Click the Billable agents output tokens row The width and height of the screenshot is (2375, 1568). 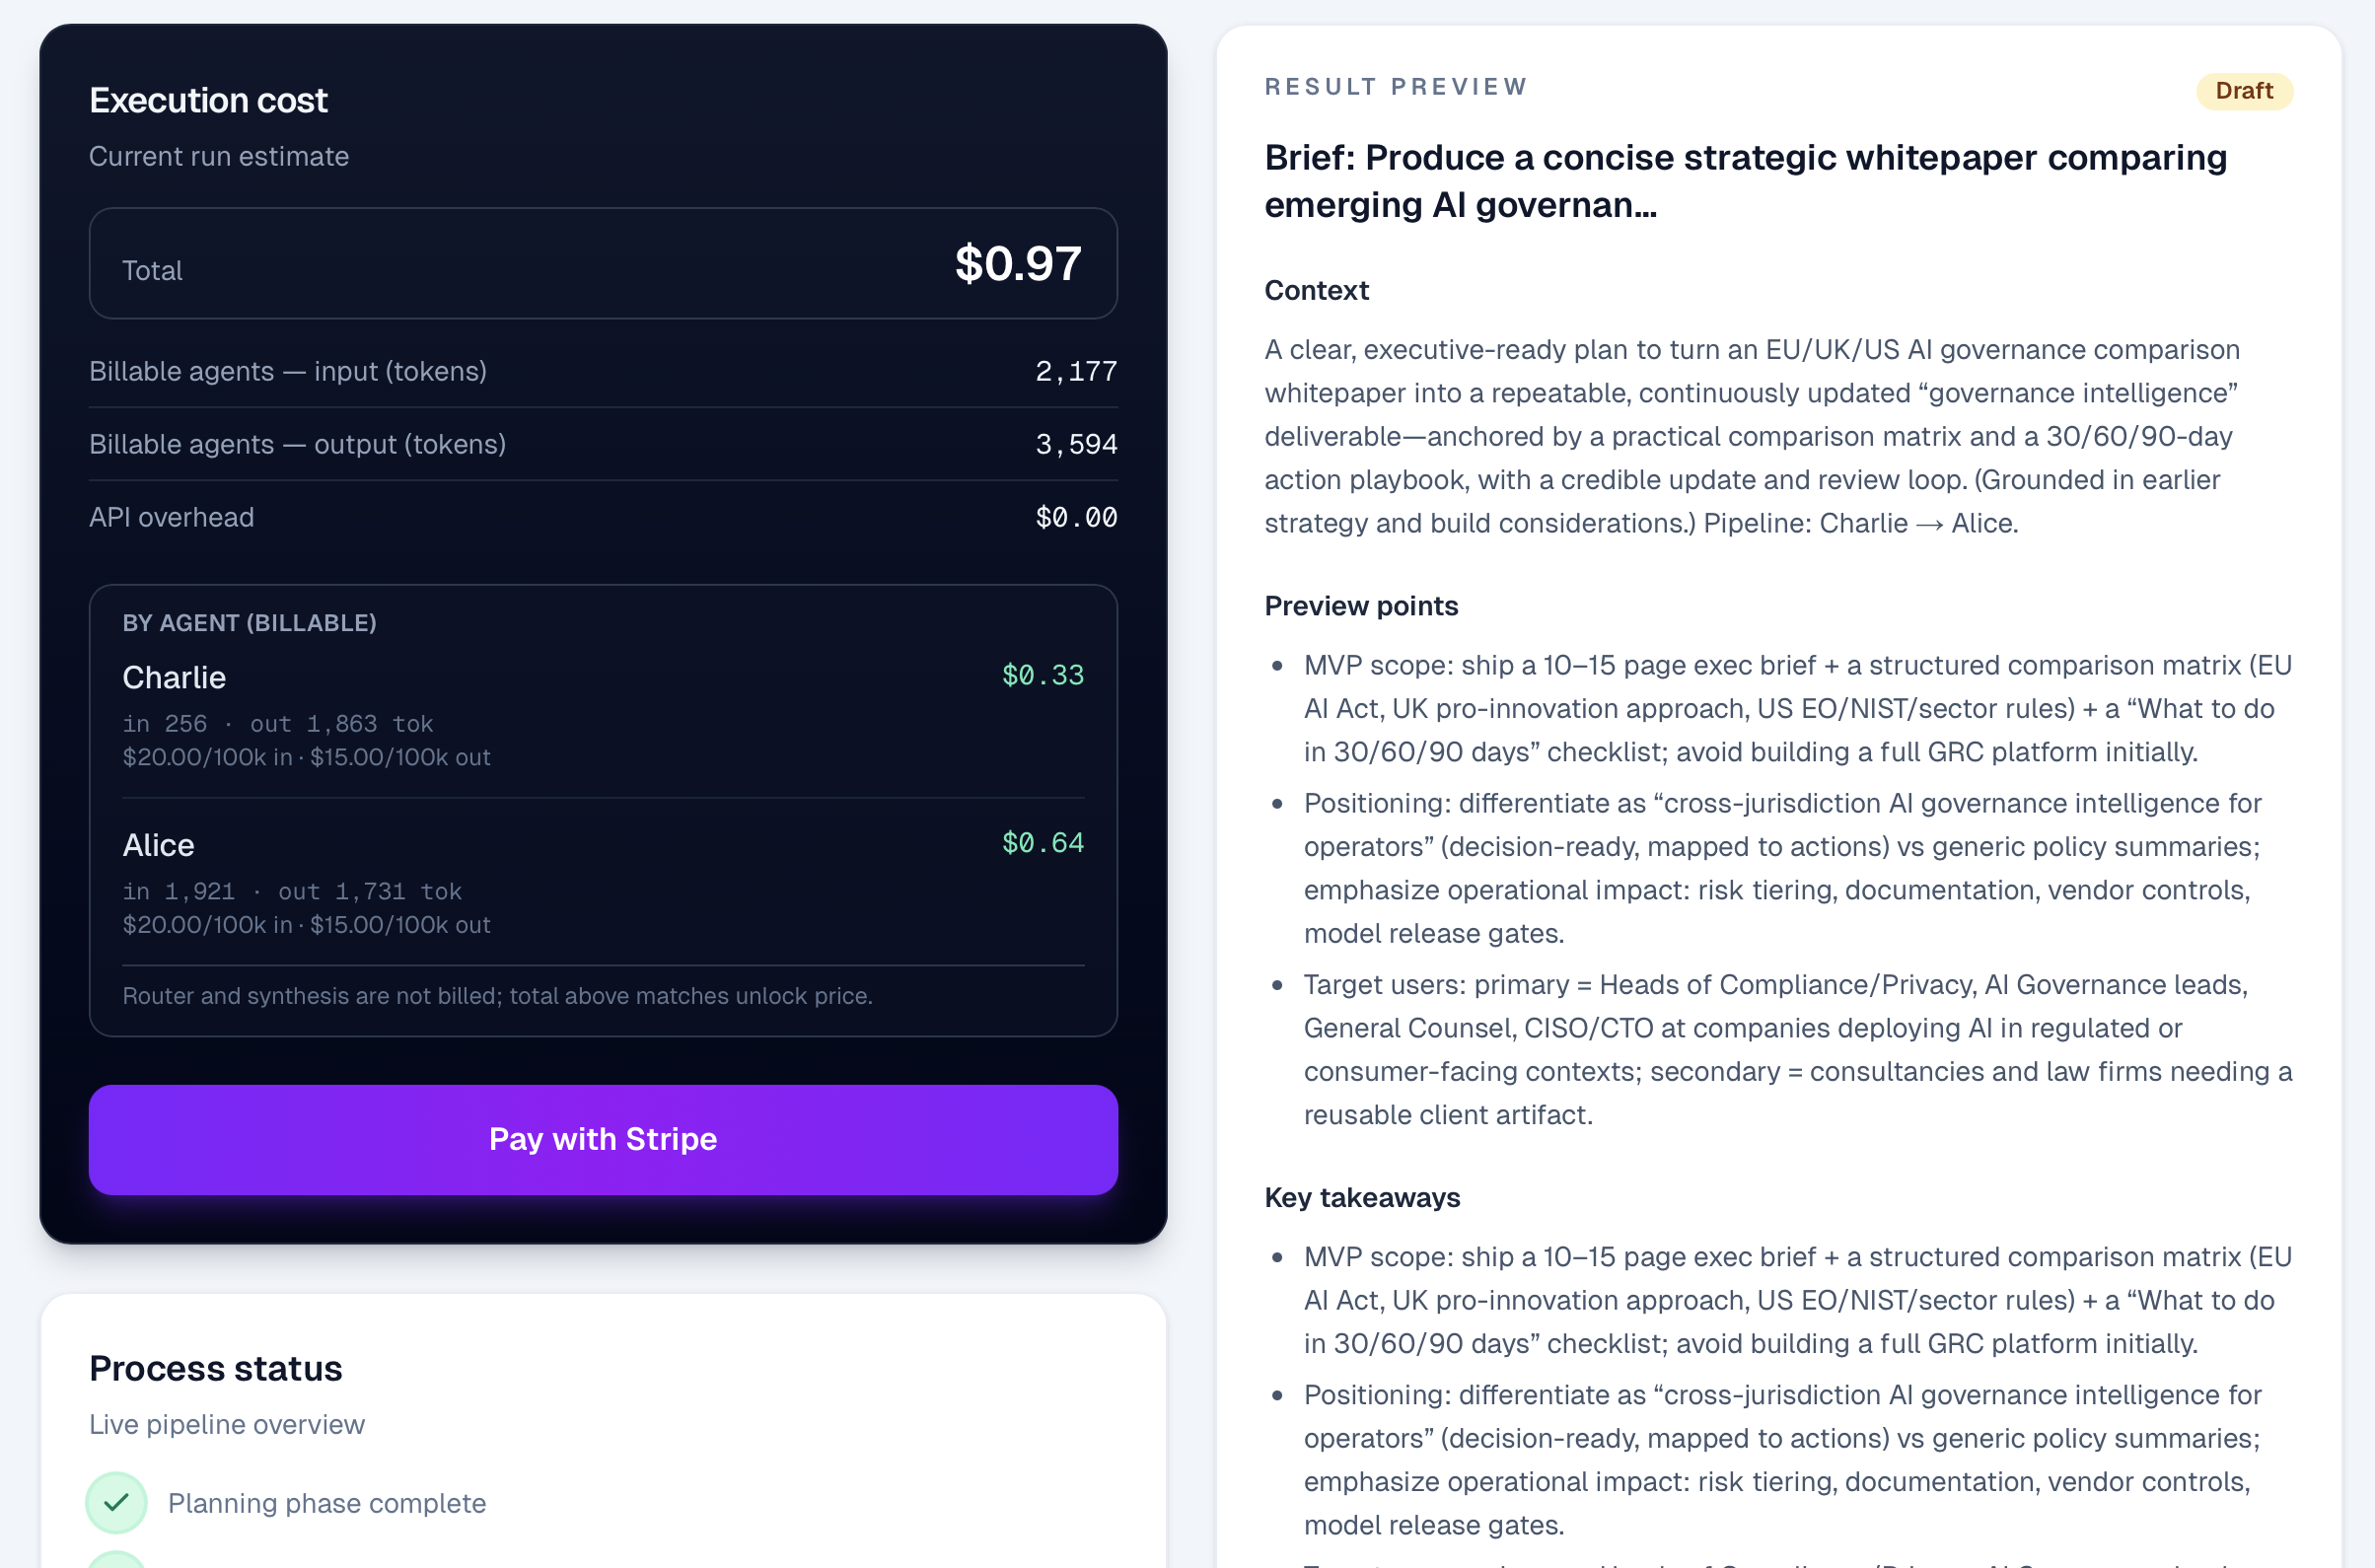[x=603, y=444]
